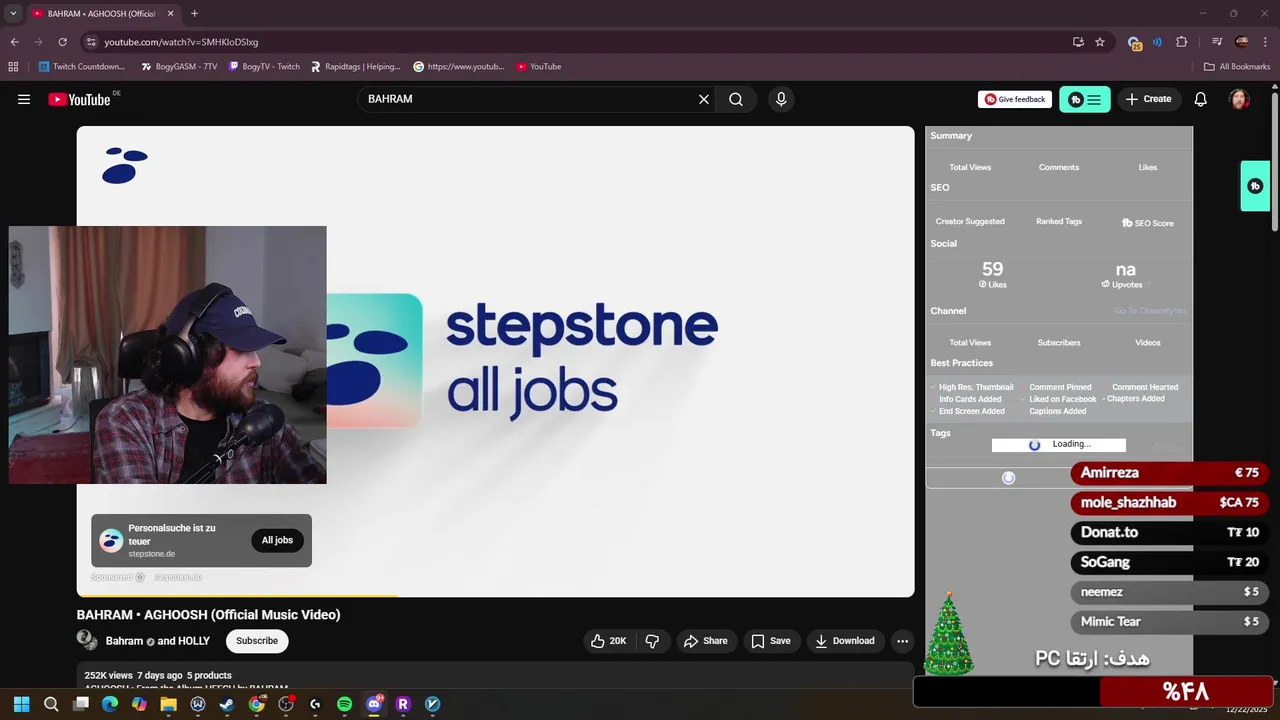Open media controls icon in Chrome toolbar
This screenshot has width=1280, height=720.
click(1217, 42)
